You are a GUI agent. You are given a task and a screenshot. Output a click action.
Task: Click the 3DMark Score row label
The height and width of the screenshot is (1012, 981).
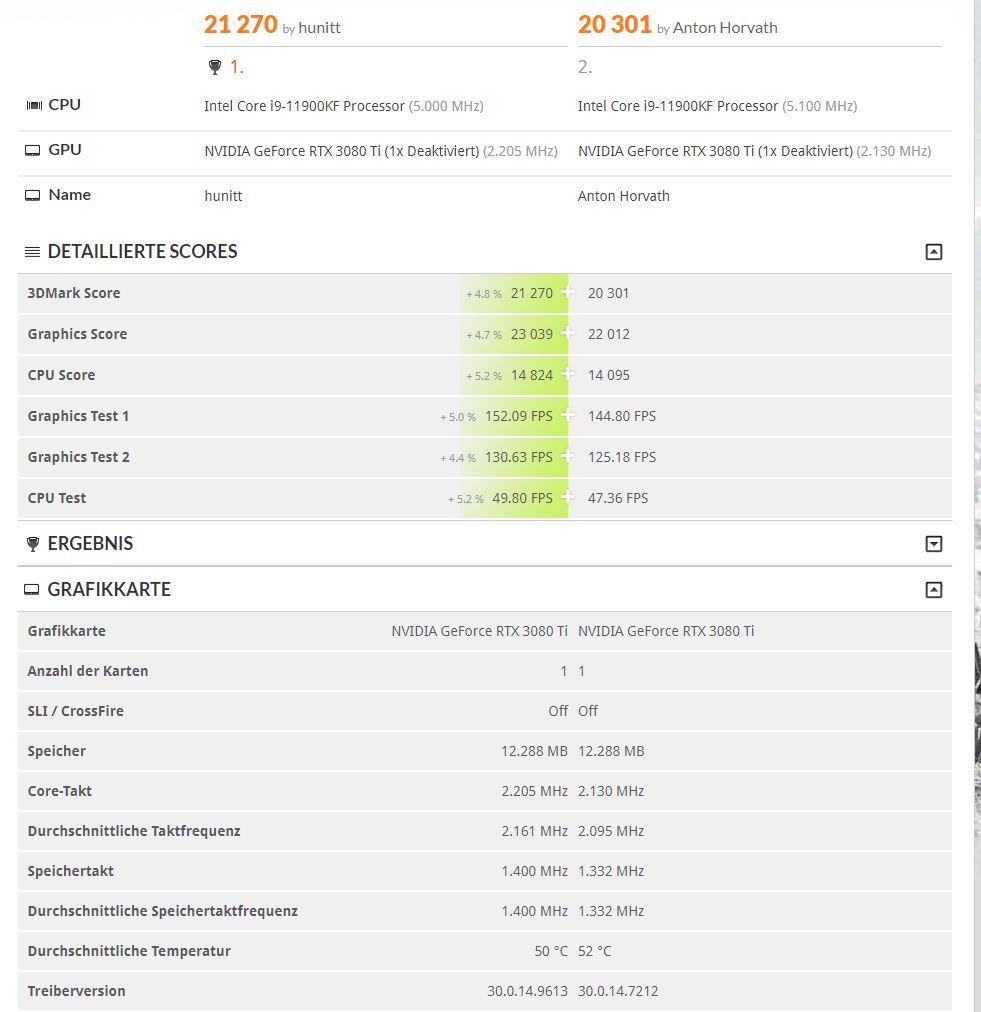coord(74,293)
